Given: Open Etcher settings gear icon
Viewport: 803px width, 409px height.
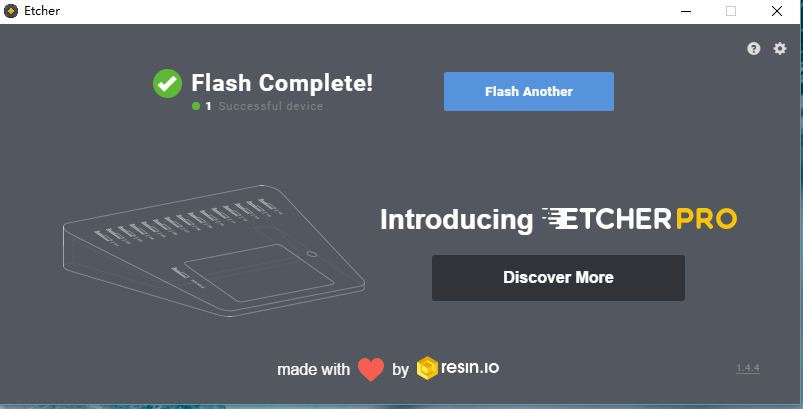Looking at the screenshot, I should pos(779,49).
